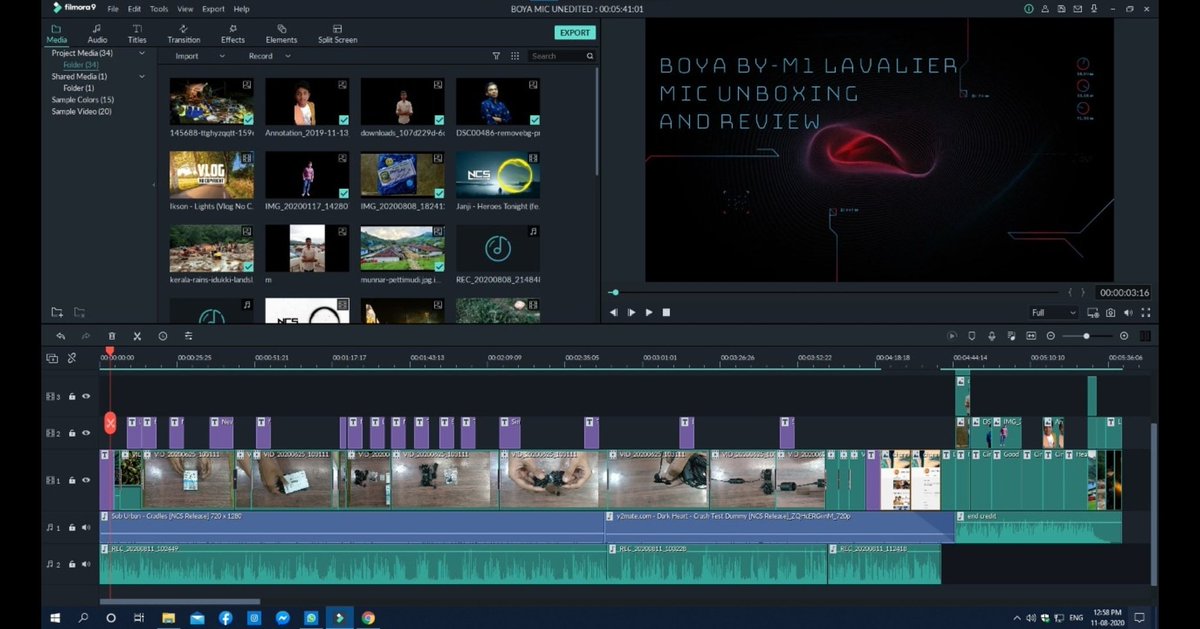This screenshot has height=629, width=1200.
Task: Zoom out timeline with minus icon
Action: click(x=1051, y=336)
